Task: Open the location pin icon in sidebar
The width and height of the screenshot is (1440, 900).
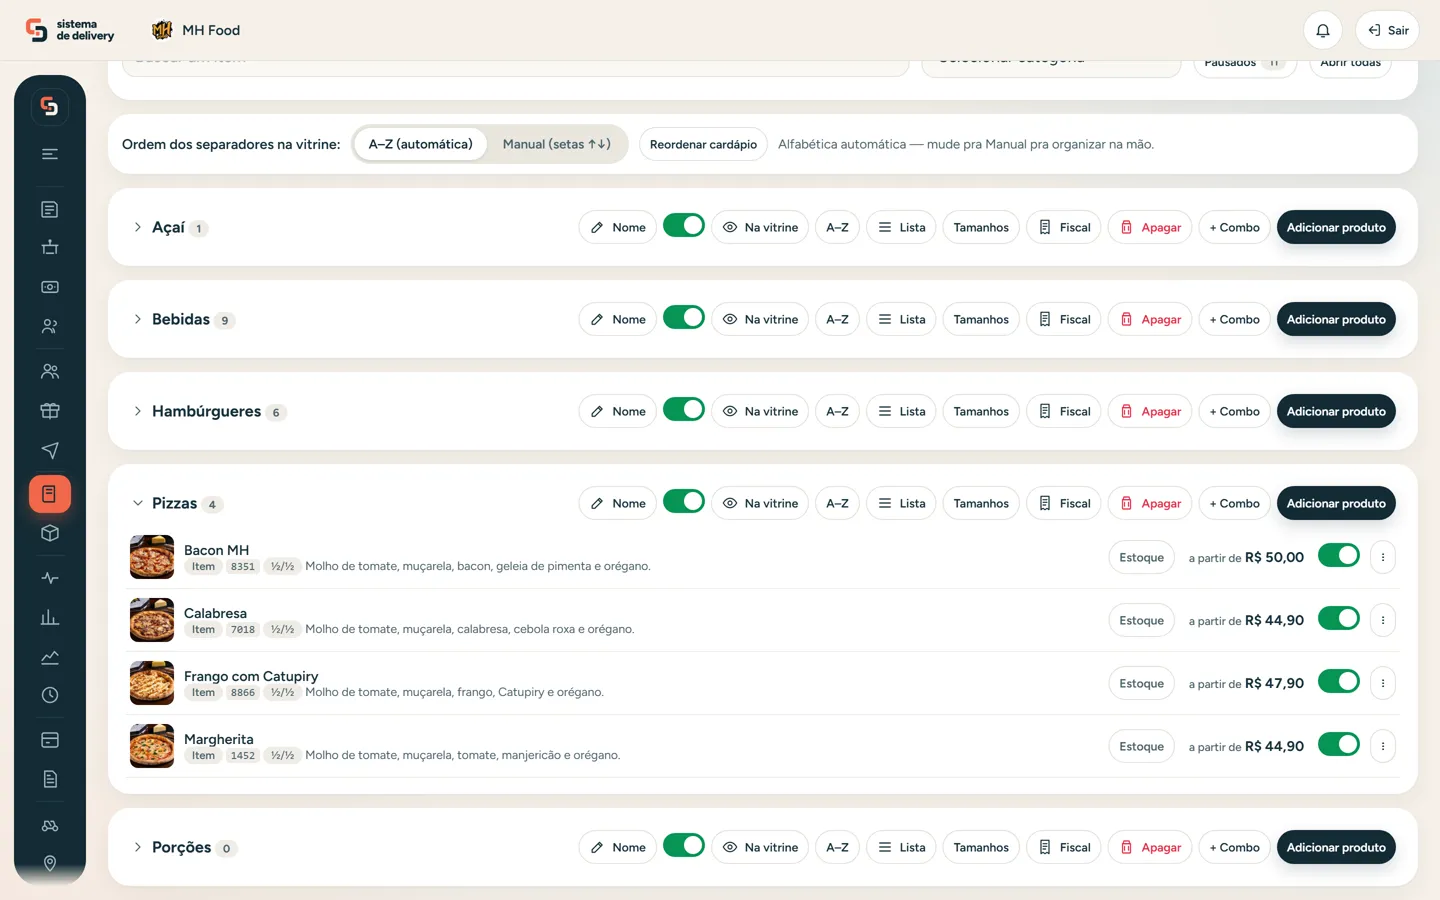Action: (x=50, y=863)
